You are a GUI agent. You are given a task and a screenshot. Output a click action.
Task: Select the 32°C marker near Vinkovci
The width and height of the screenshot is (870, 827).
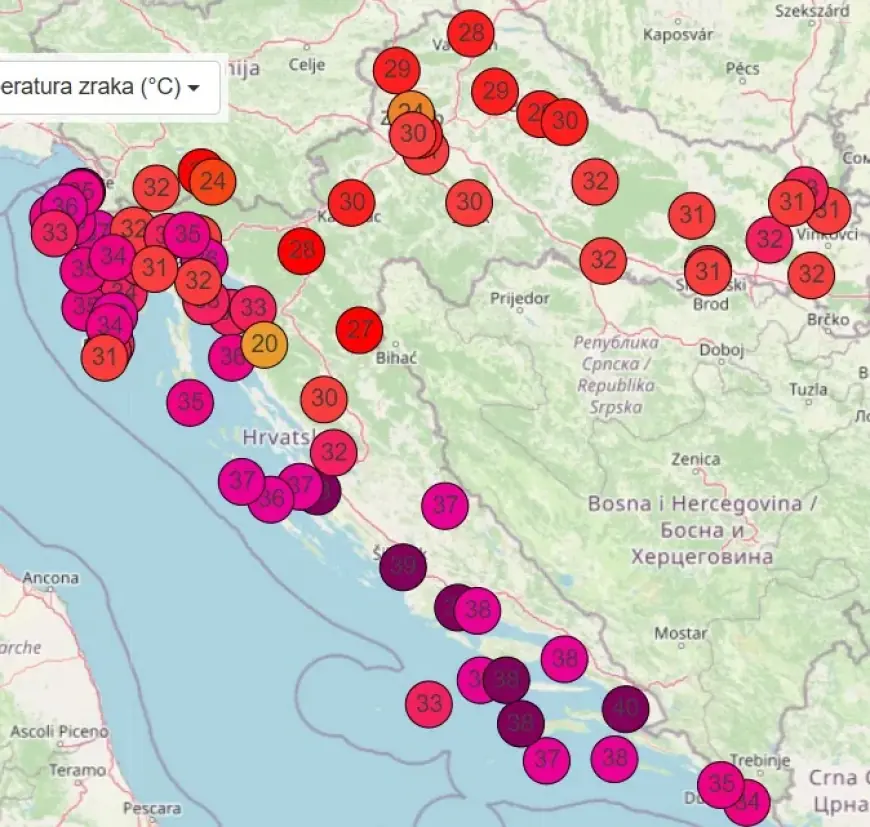pyautogui.click(x=769, y=239)
